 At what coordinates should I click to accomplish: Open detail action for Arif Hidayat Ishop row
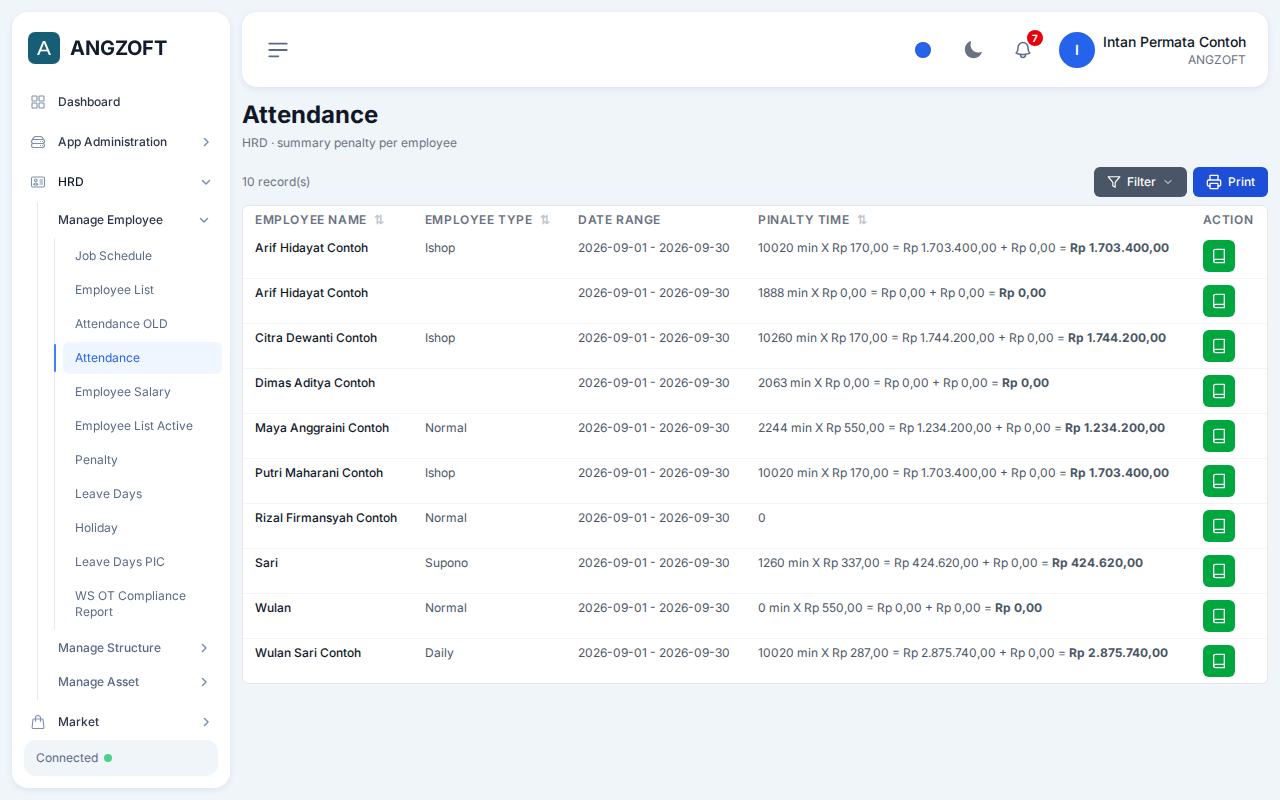tap(1219, 256)
